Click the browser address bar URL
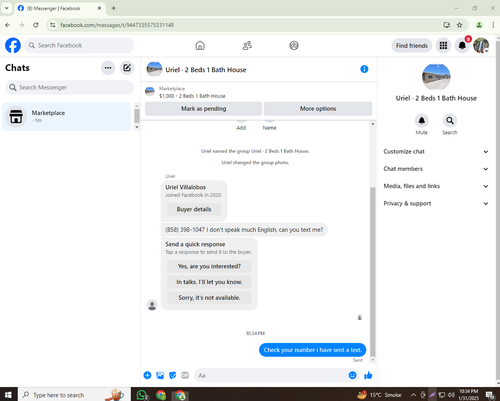 point(117,25)
